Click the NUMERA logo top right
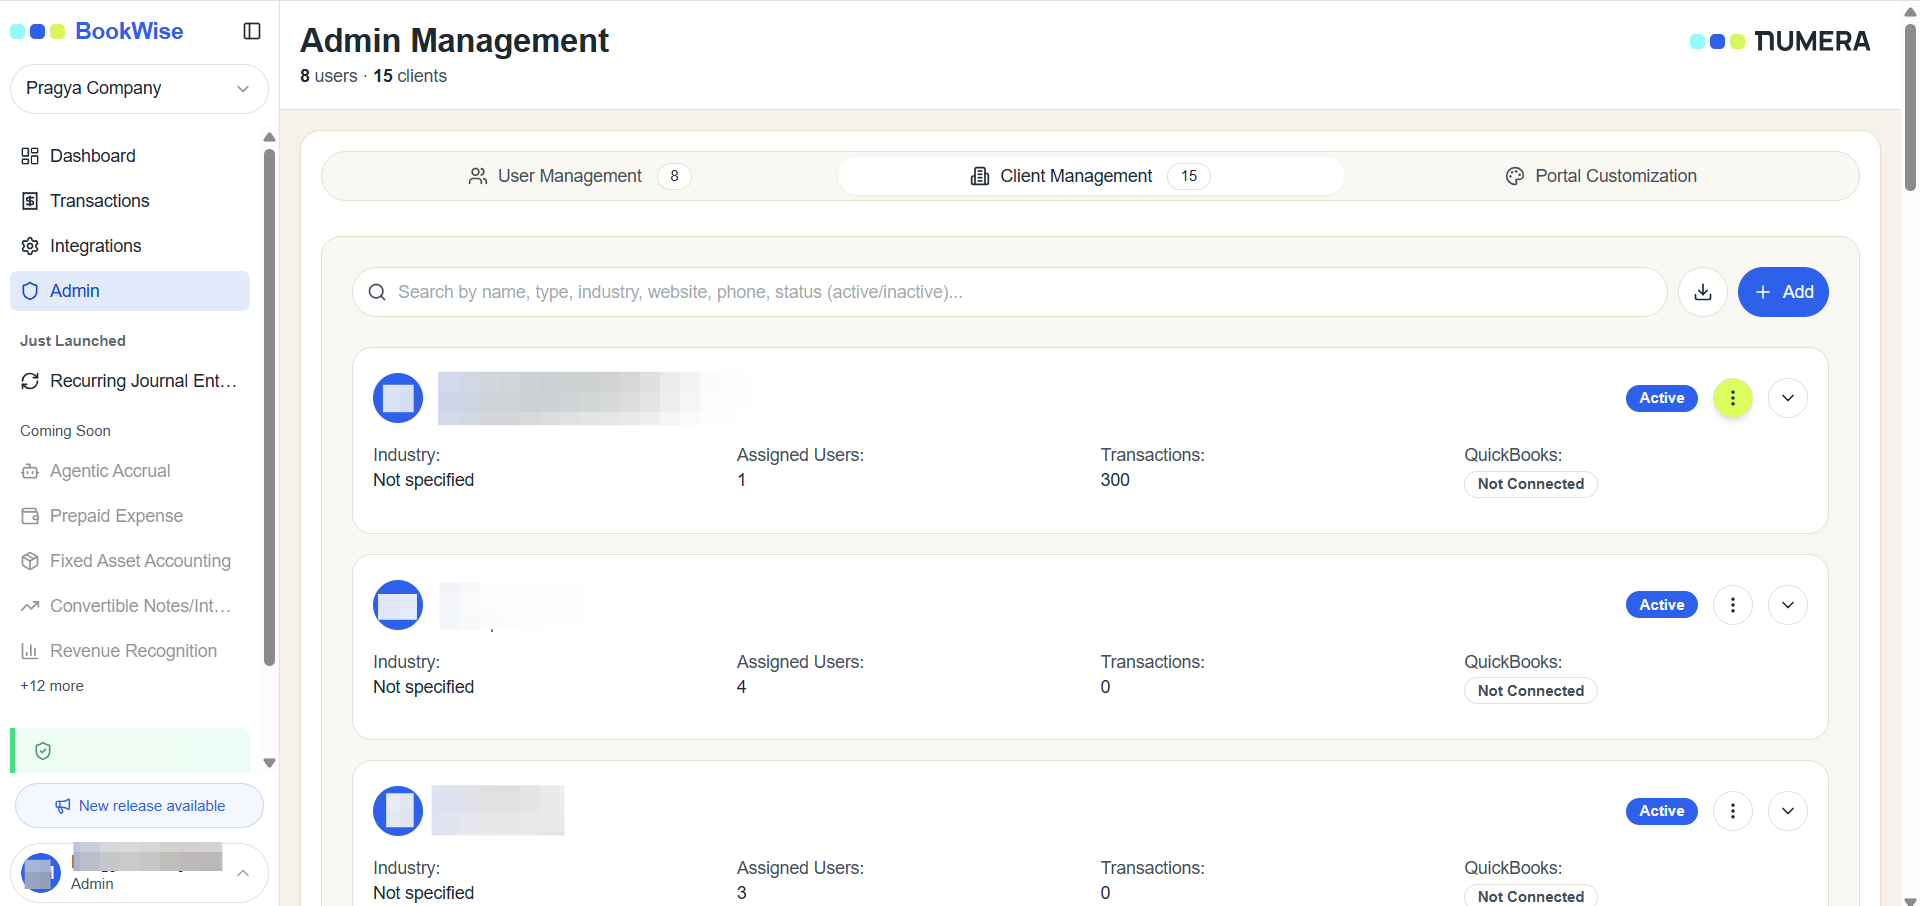Viewport: 1920px width, 906px height. coord(1780,41)
